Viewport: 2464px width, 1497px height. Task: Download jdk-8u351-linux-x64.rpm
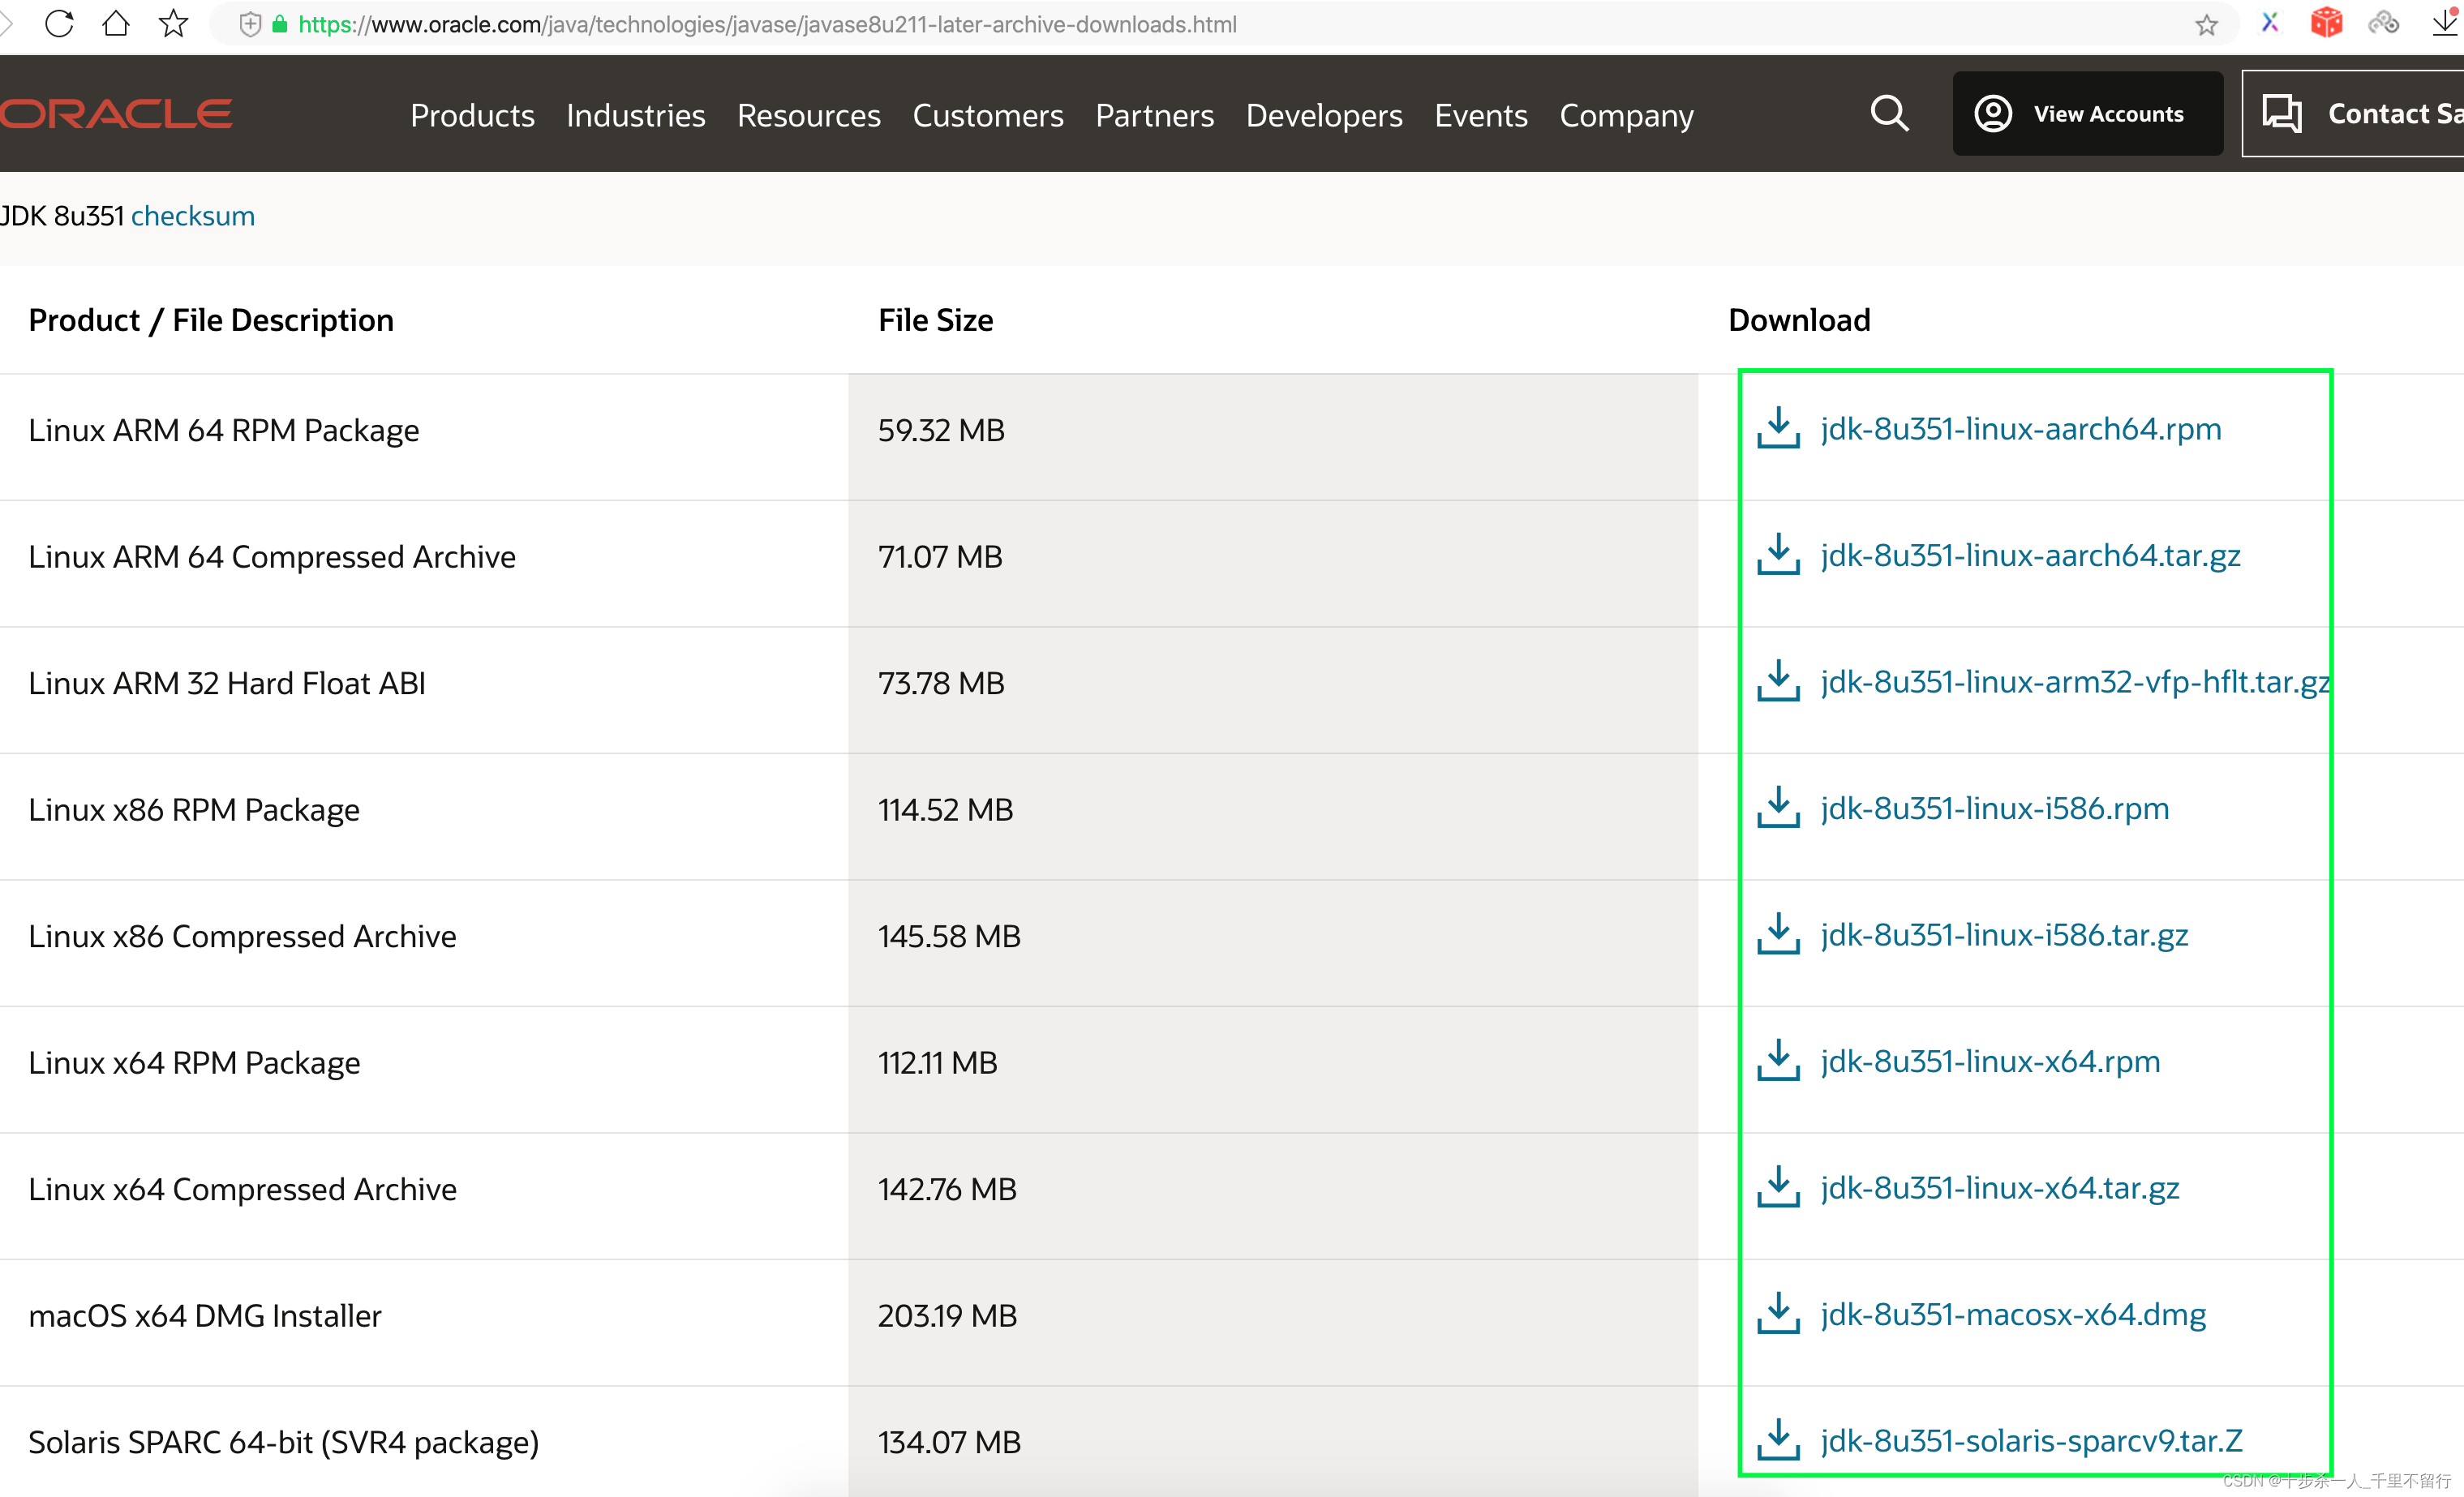[1990, 1061]
